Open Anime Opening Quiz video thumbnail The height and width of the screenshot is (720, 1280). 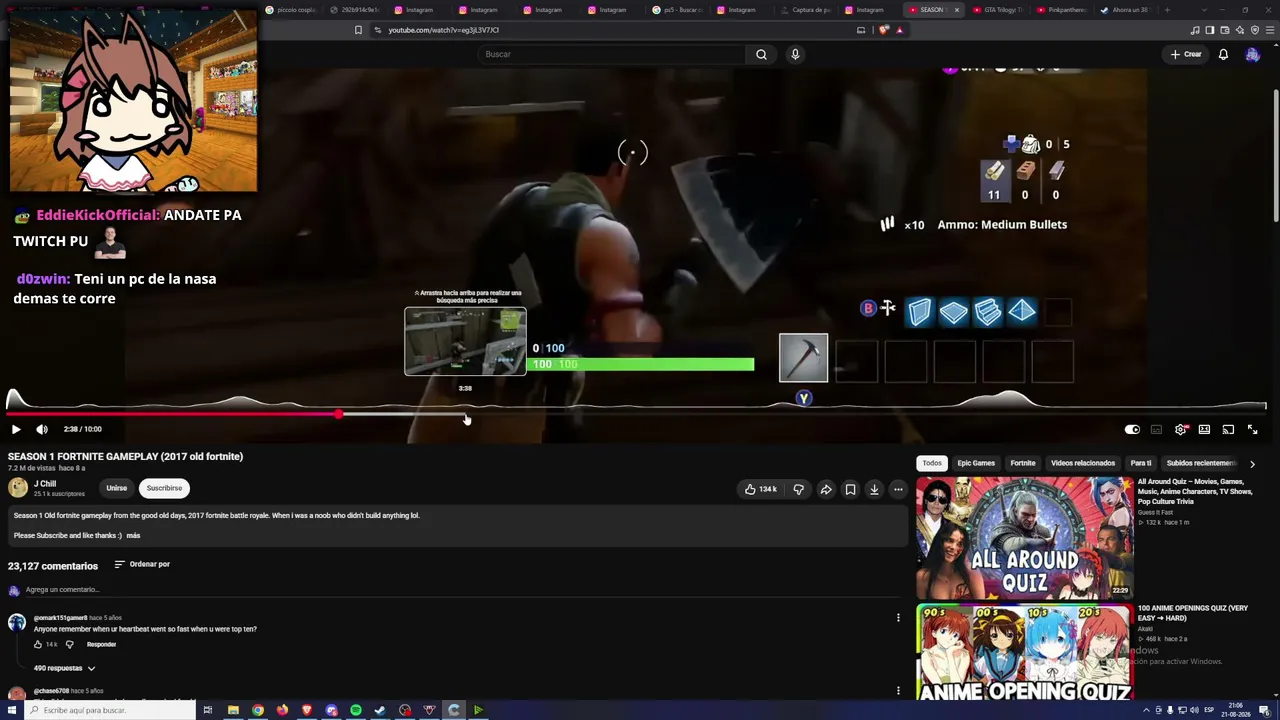[1025, 653]
